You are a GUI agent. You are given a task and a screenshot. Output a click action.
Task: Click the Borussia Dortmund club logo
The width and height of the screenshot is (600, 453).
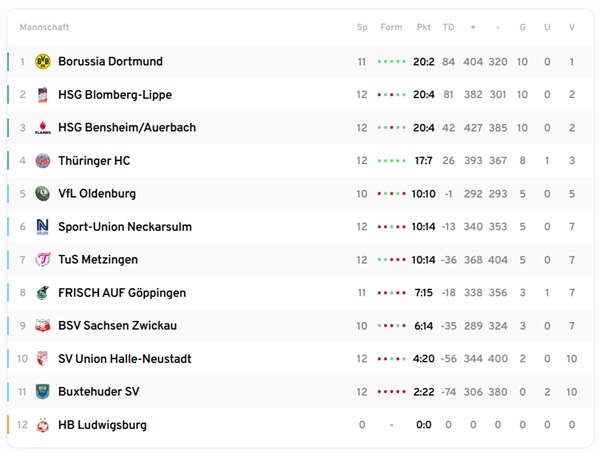42,62
